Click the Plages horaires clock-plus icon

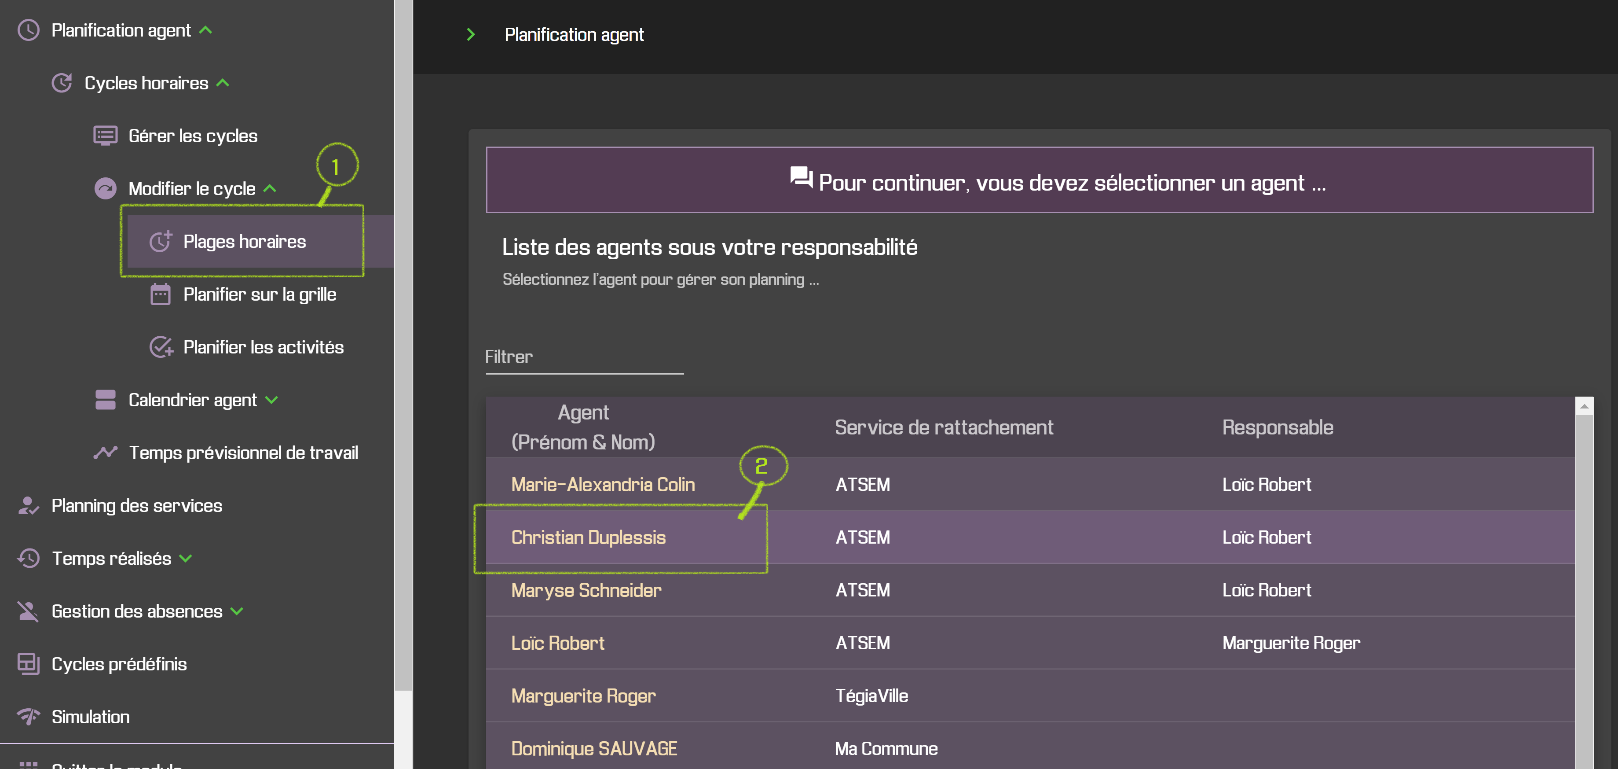coord(161,241)
